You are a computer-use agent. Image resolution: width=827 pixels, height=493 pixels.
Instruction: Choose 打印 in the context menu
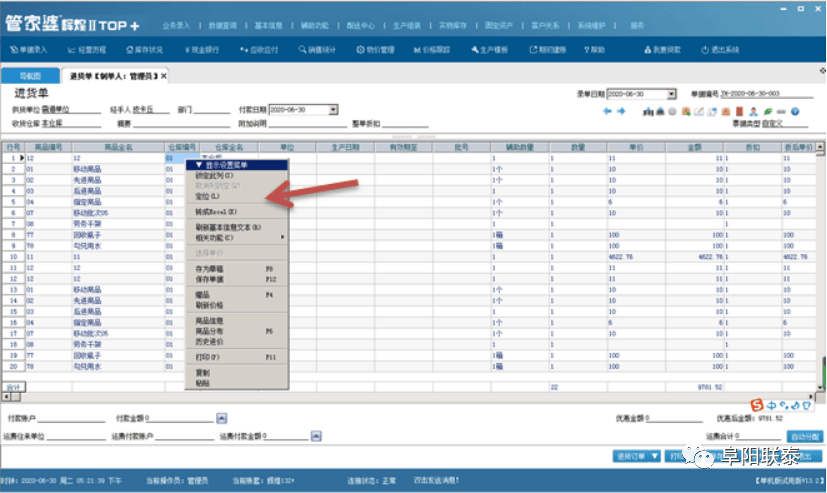point(237,357)
